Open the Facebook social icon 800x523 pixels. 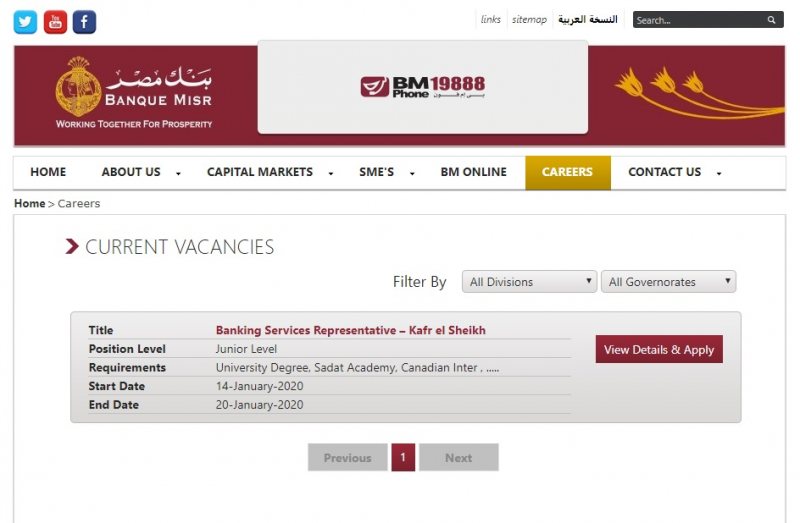coord(84,22)
